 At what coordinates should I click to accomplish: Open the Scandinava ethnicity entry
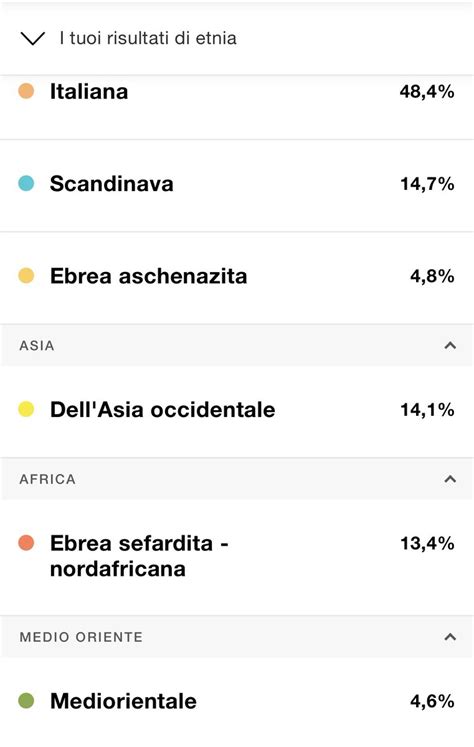point(237,186)
